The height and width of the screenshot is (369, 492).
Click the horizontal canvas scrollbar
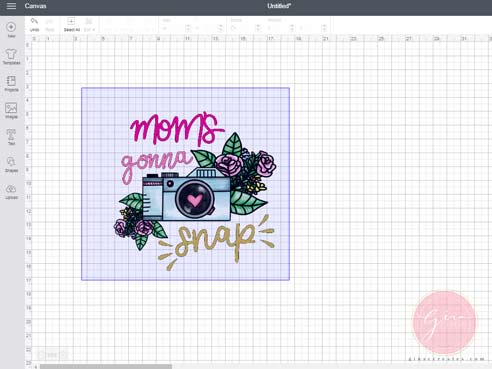[x=106, y=367]
